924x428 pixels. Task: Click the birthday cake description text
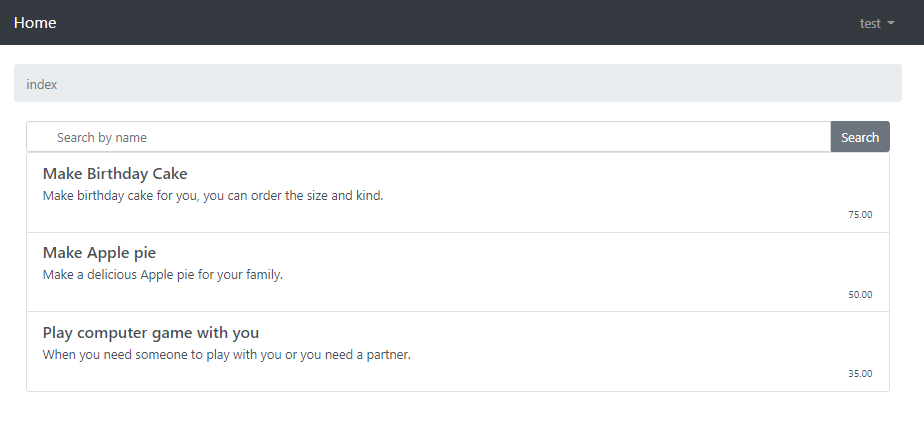click(x=213, y=196)
